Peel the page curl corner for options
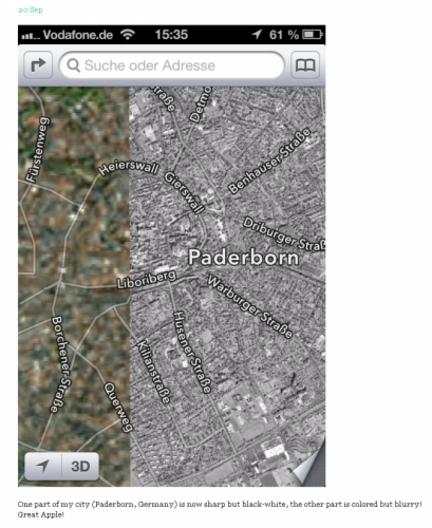This screenshot has height=528, width=432. click(x=310, y=466)
